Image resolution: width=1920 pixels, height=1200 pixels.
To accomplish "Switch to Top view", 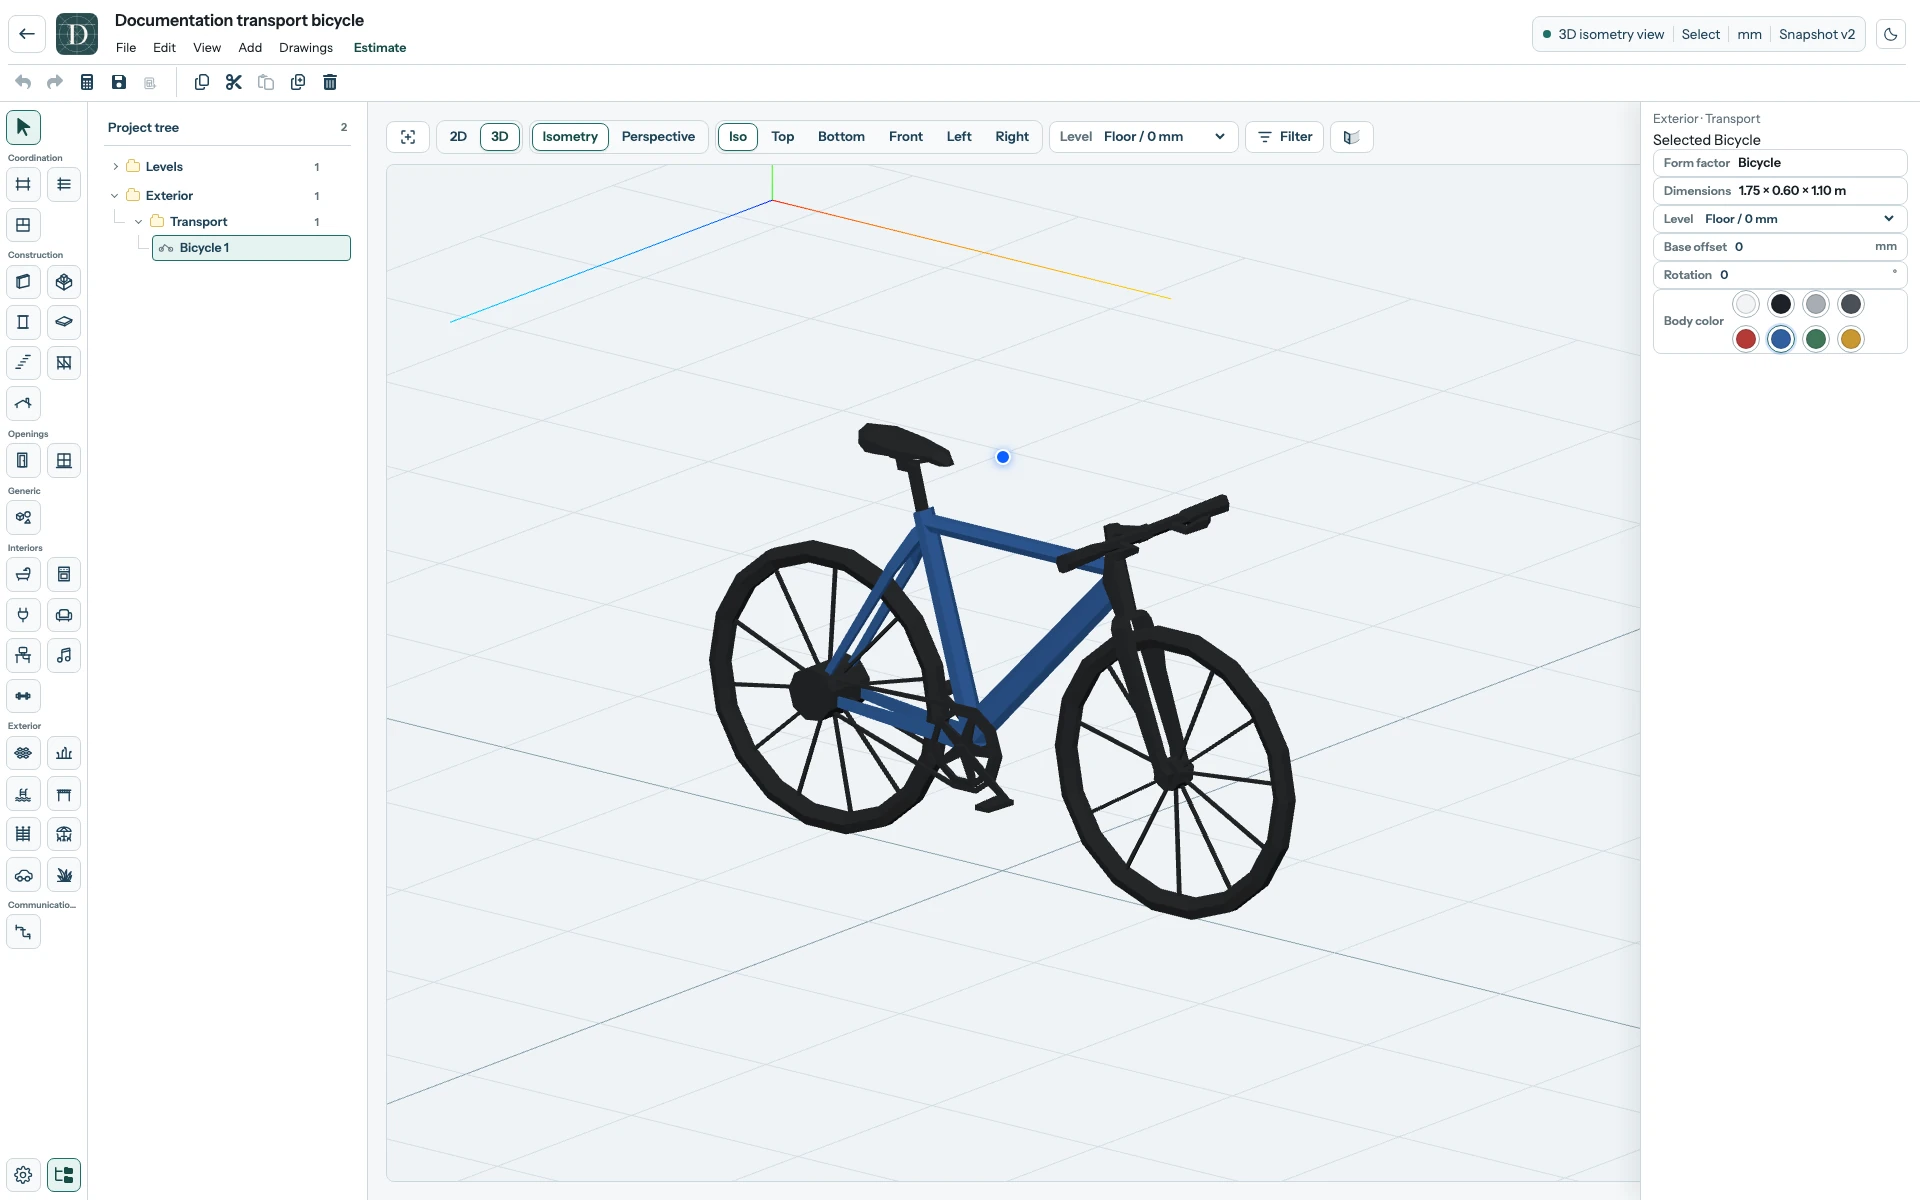I will pyautogui.click(x=782, y=137).
